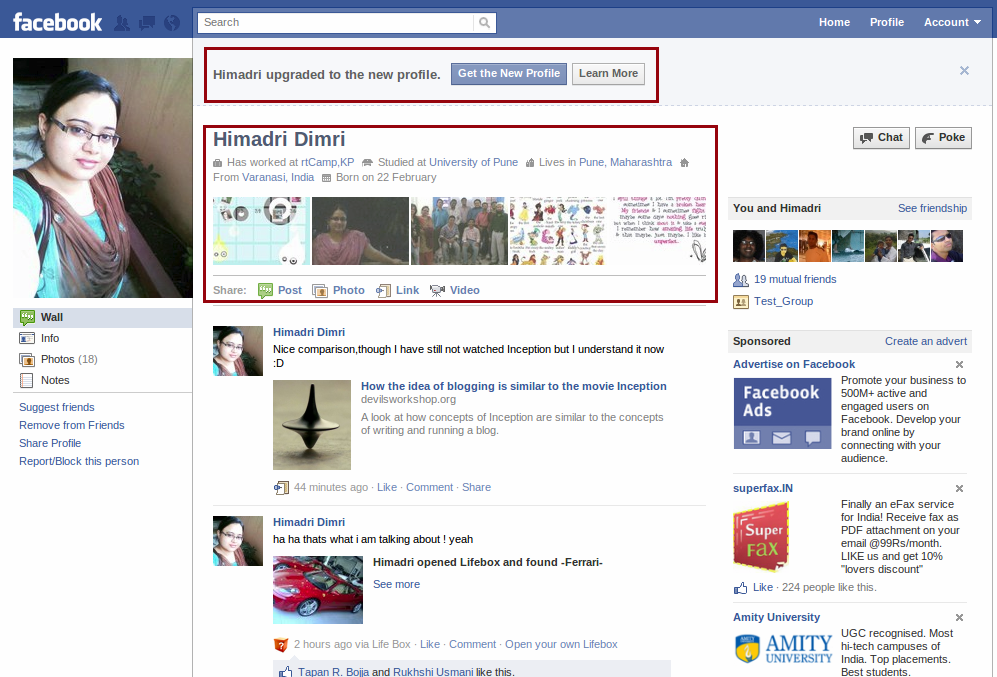Click the Facebook logo
This screenshot has width=997, height=677.
click(57, 23)
